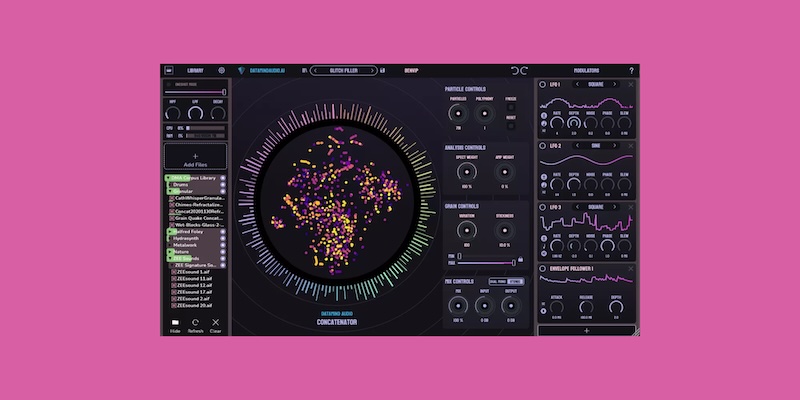Collapse the Granular folder arrow
Screen dimensions: 800x400
tap(170, 191)
